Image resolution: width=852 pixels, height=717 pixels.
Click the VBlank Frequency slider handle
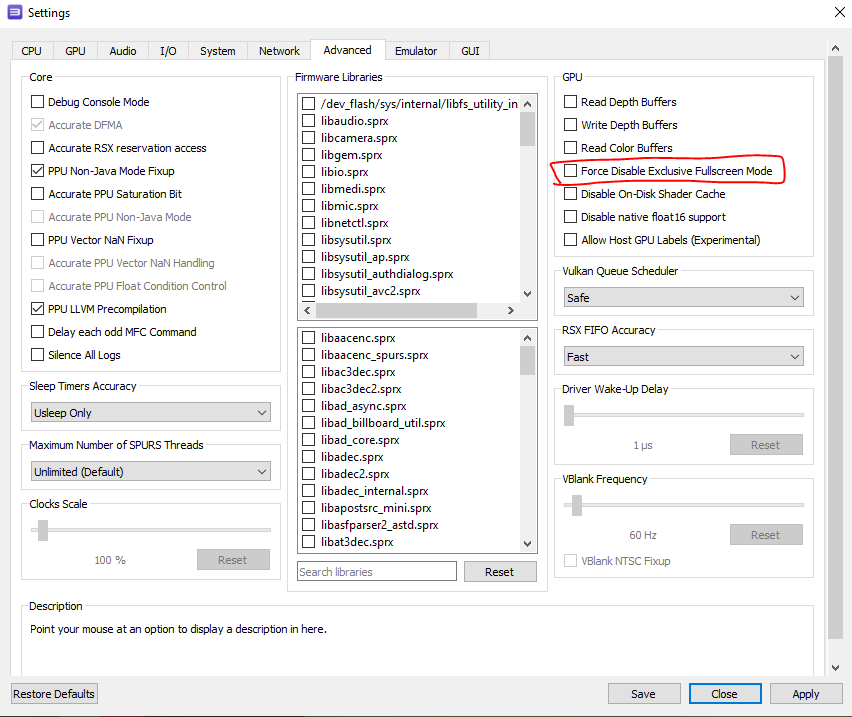(x=577, y=506)
